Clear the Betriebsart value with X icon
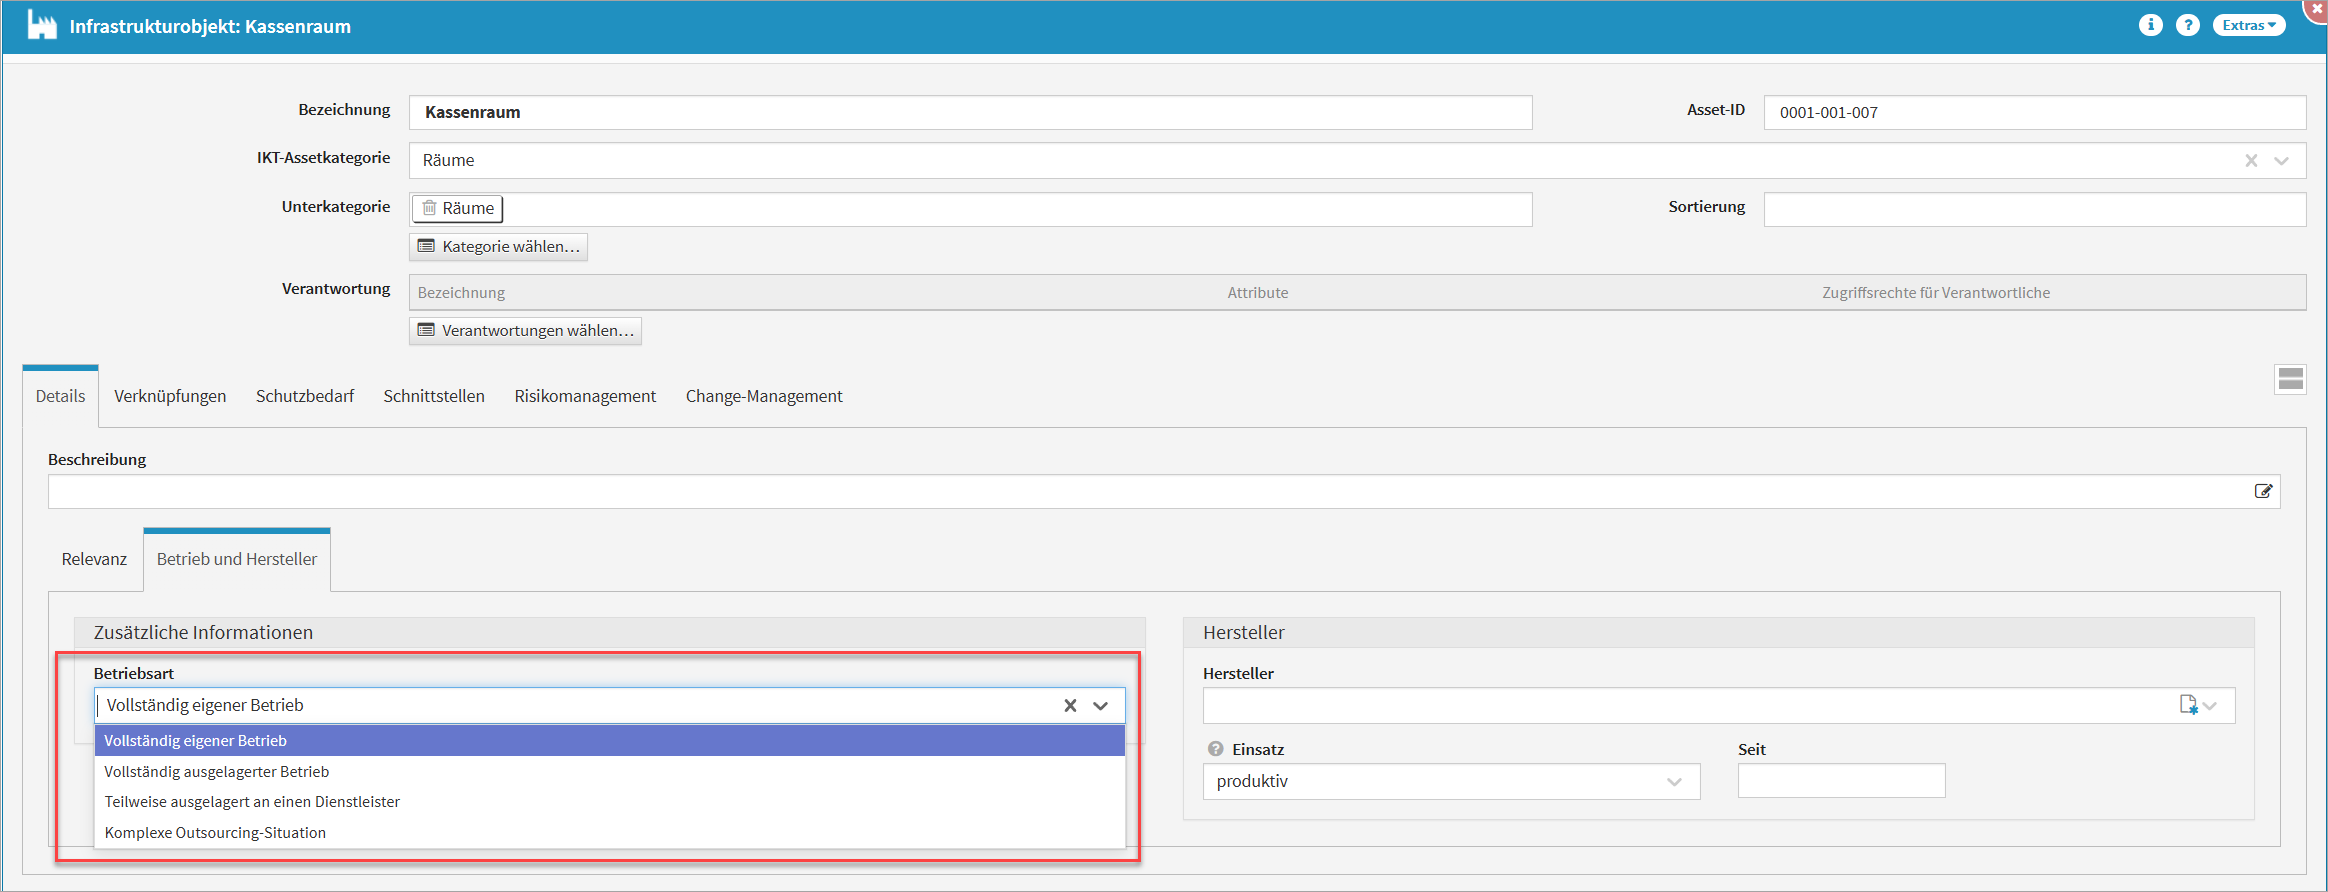2328x892 pixels. point(1070,706)
